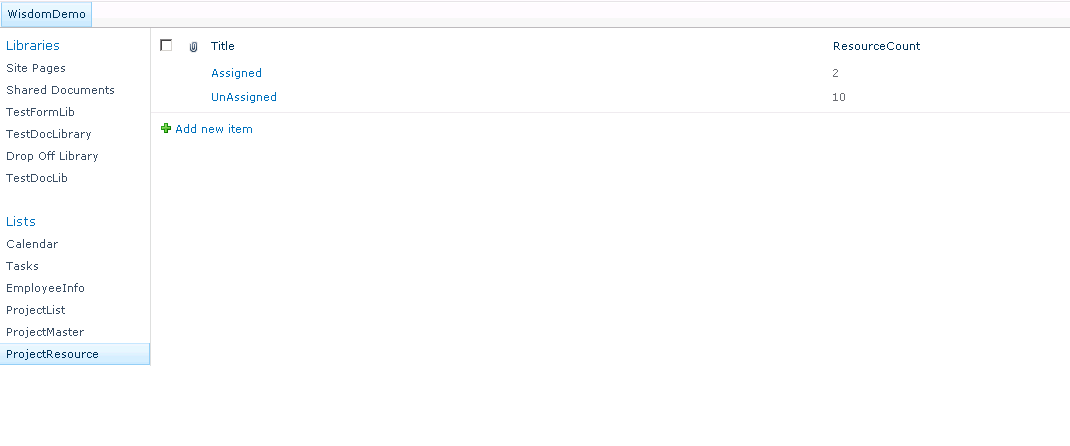The height and width of the screenshot is (446, 1070).
Task: Open the ProjectMaster list
Action: point(45,332)
